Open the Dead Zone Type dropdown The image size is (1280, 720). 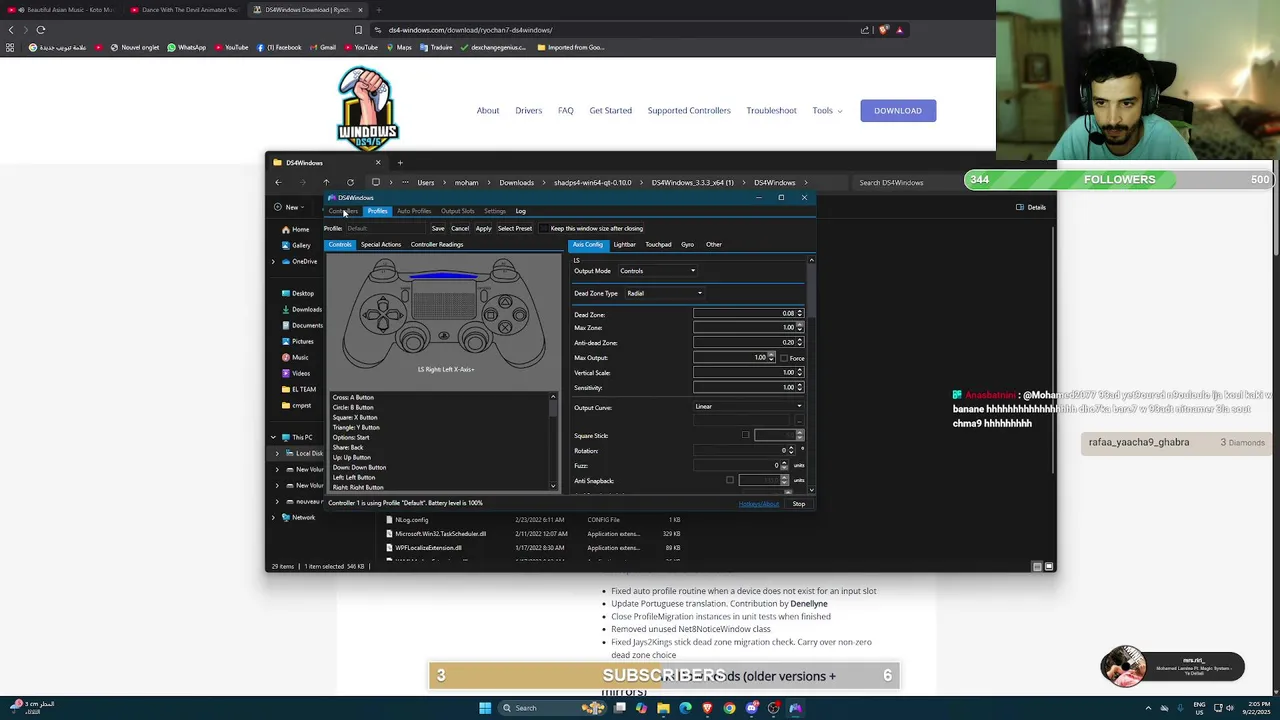pyautogui.click(x=664, y=293)
